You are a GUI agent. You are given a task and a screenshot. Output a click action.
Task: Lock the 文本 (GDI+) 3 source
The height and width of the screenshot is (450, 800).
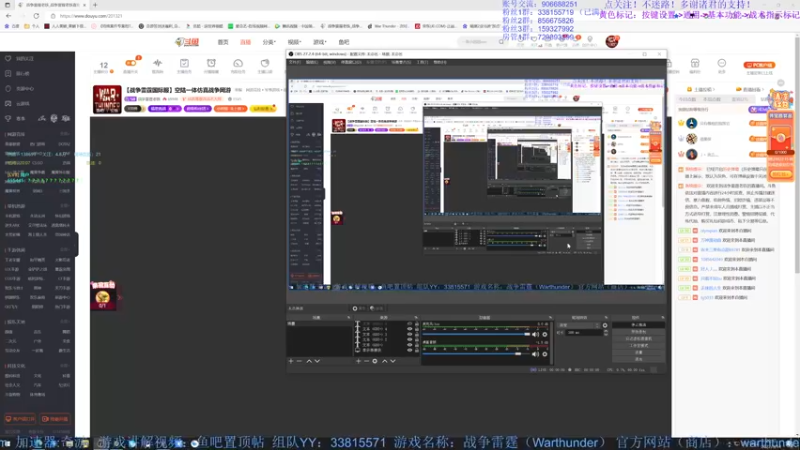click(416, 335)
